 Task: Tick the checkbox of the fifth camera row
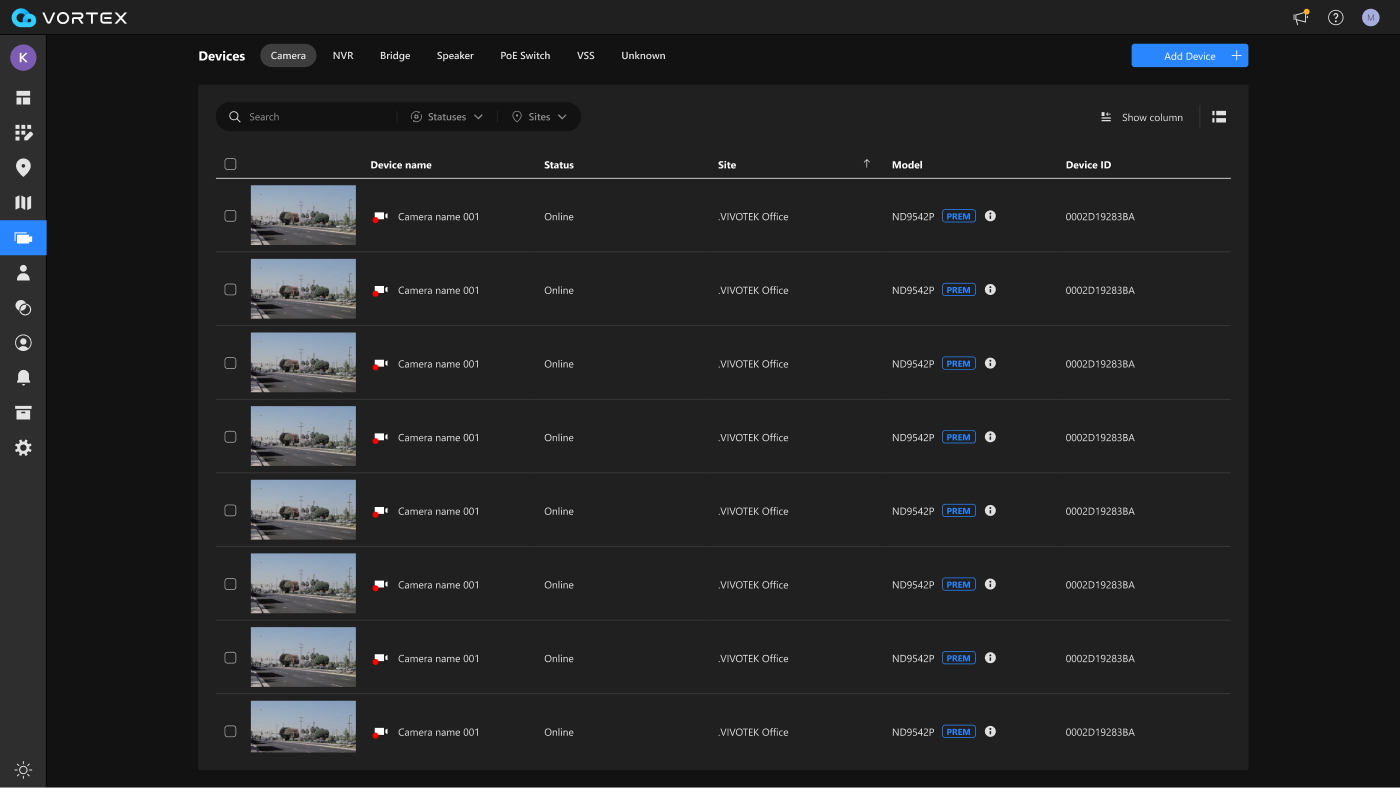coord(230,511)
